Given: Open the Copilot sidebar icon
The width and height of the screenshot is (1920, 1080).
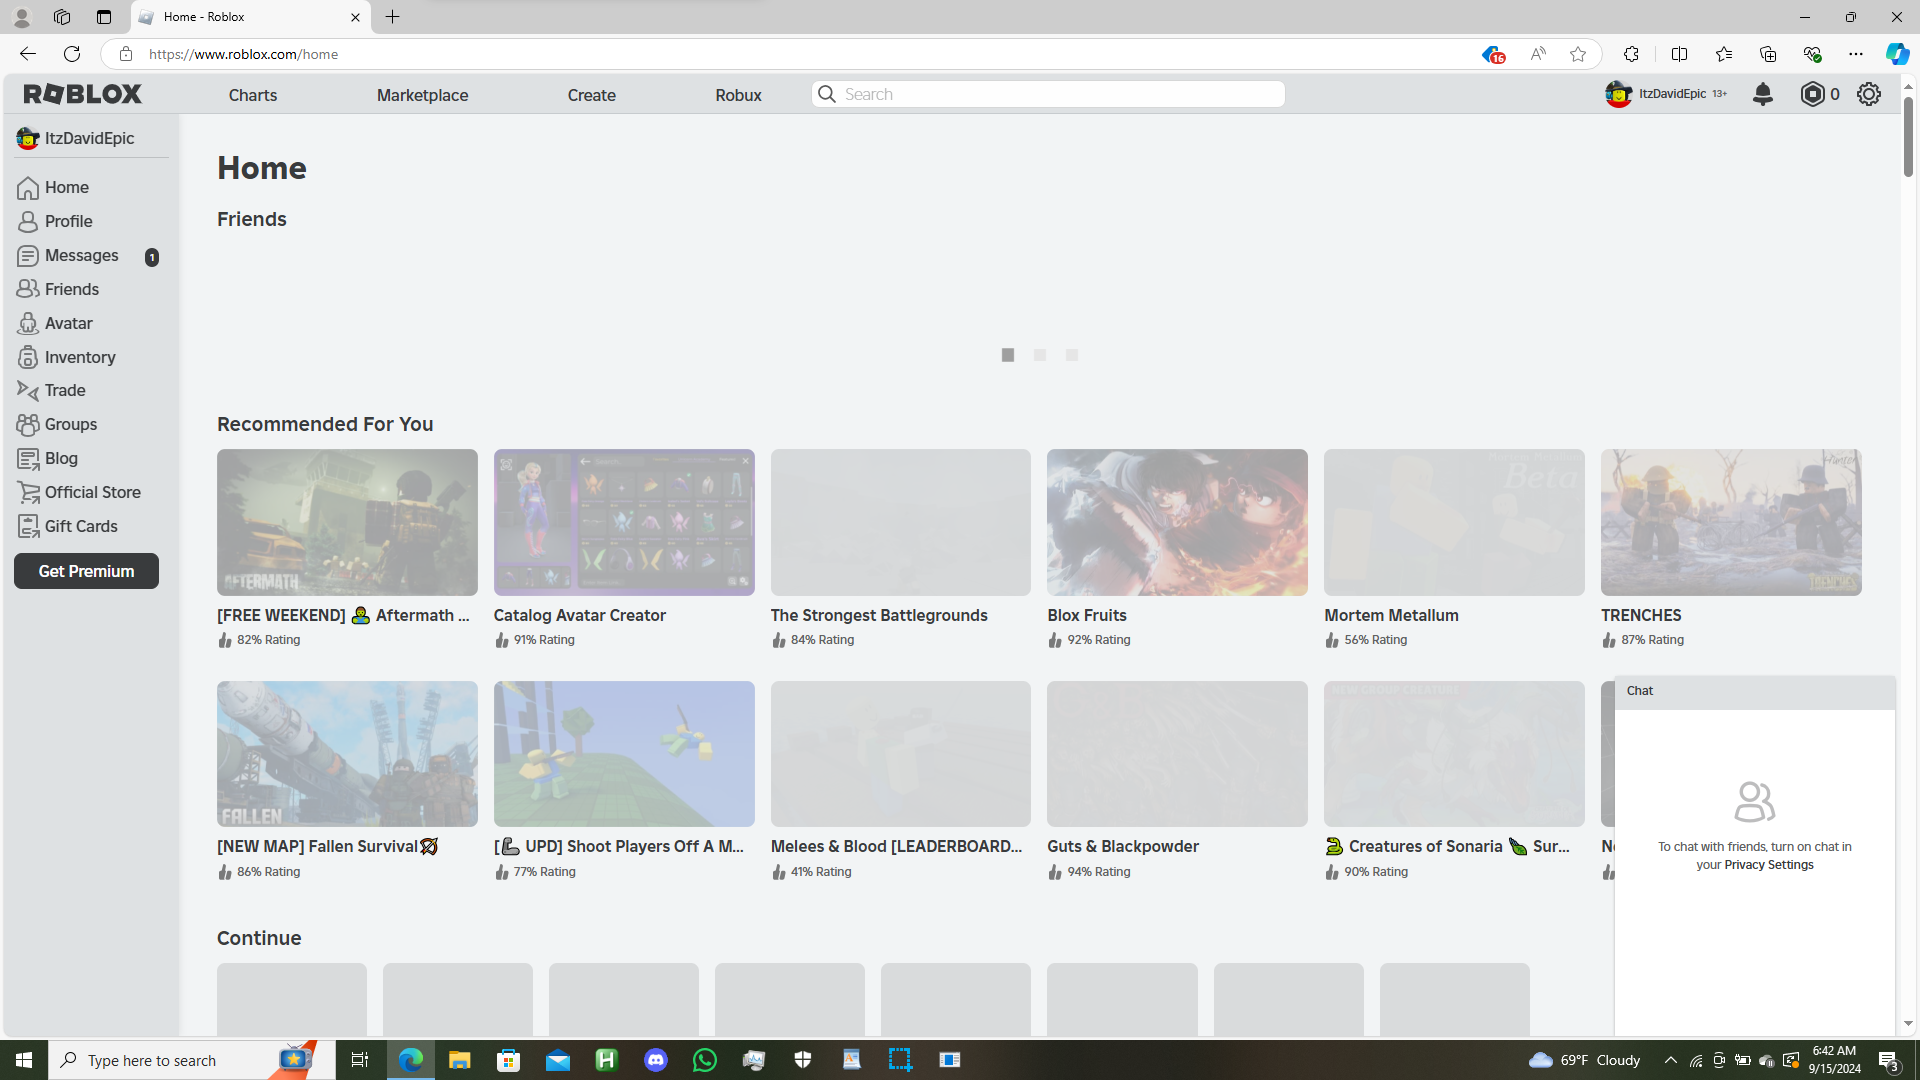Looking at the screenshot, I should (x=1896, y=54).
